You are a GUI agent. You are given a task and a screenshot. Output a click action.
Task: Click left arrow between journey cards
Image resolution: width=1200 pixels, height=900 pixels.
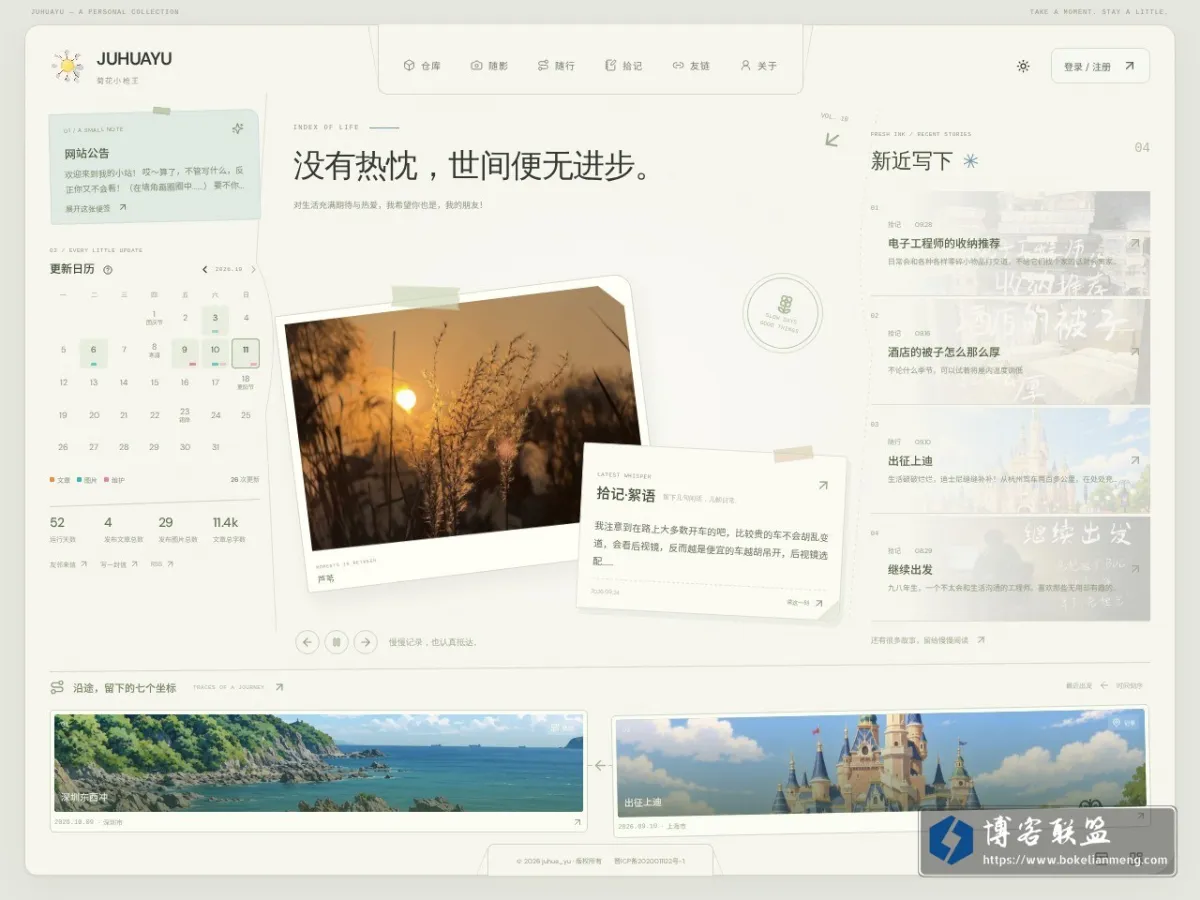pyautogui.click(x=600, y=765)
